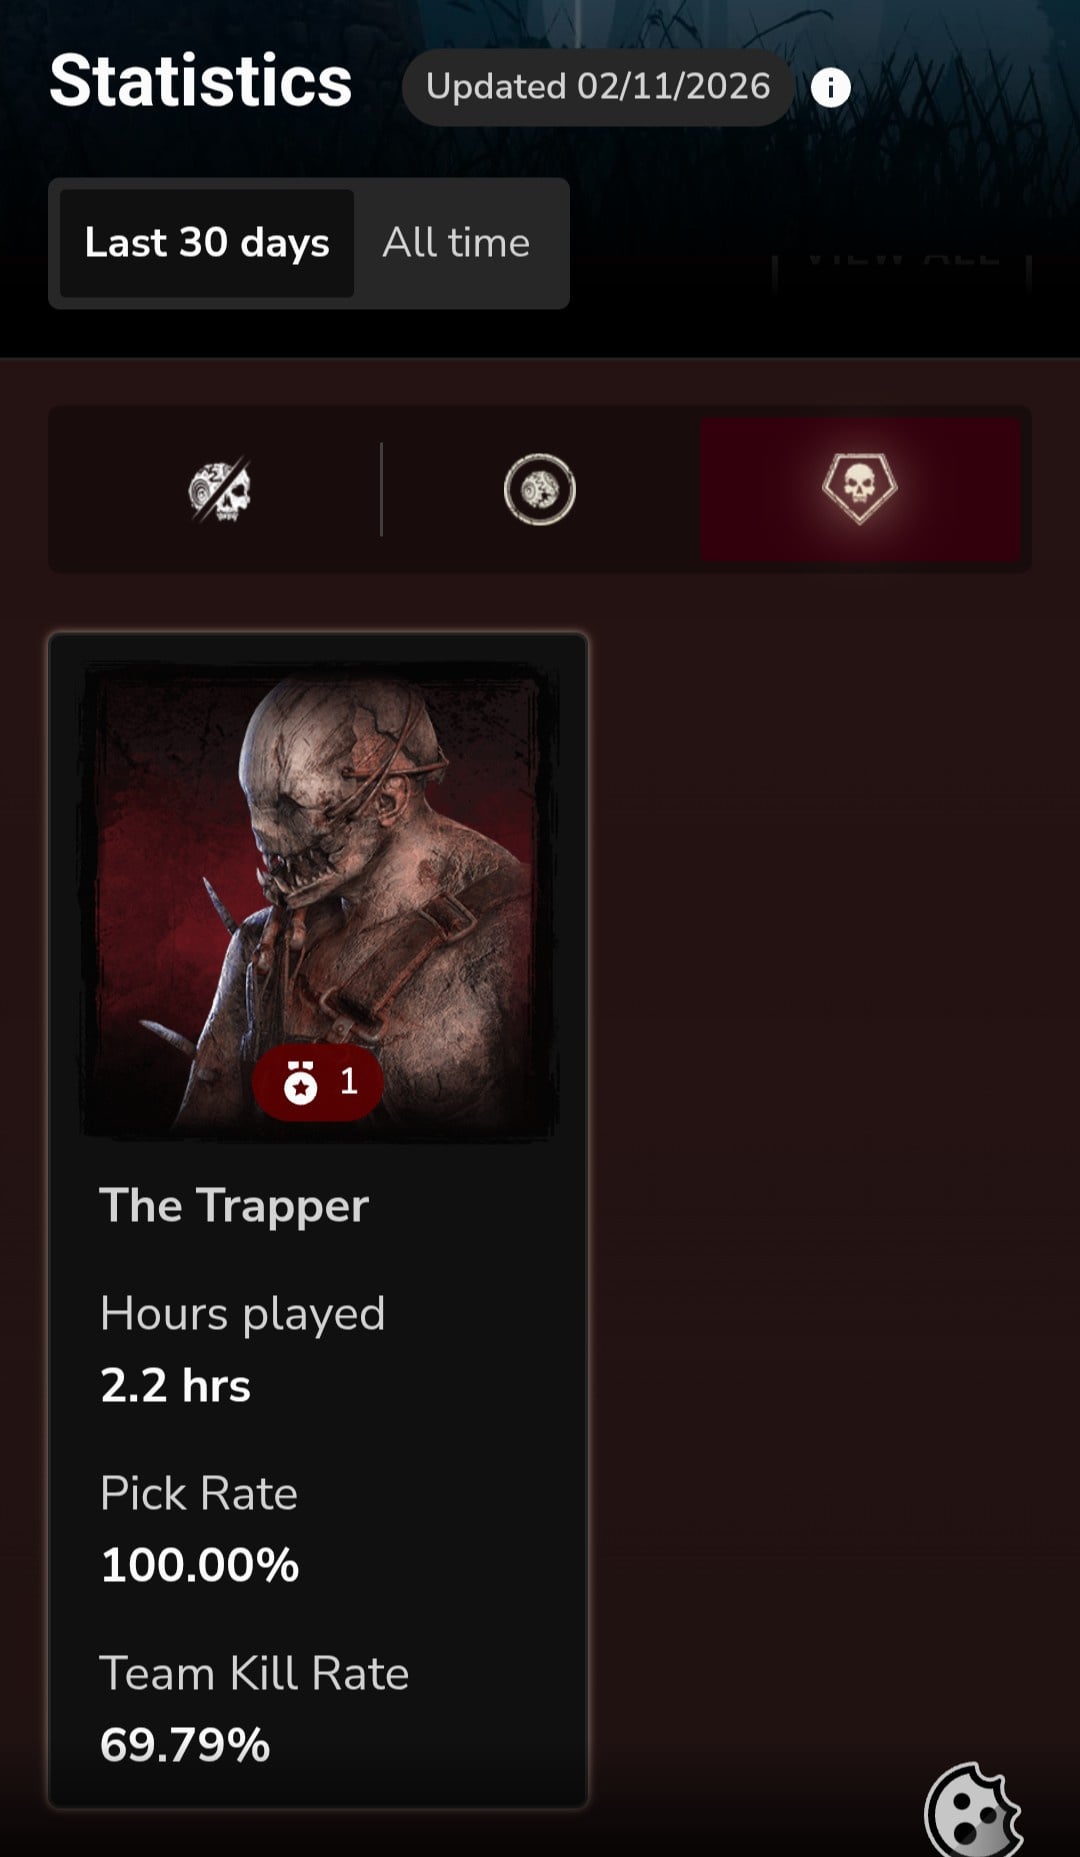Select the killer skull icon tab
Image resolution: width=1080 pixels, height=1857 pixels.
point(860,490)
